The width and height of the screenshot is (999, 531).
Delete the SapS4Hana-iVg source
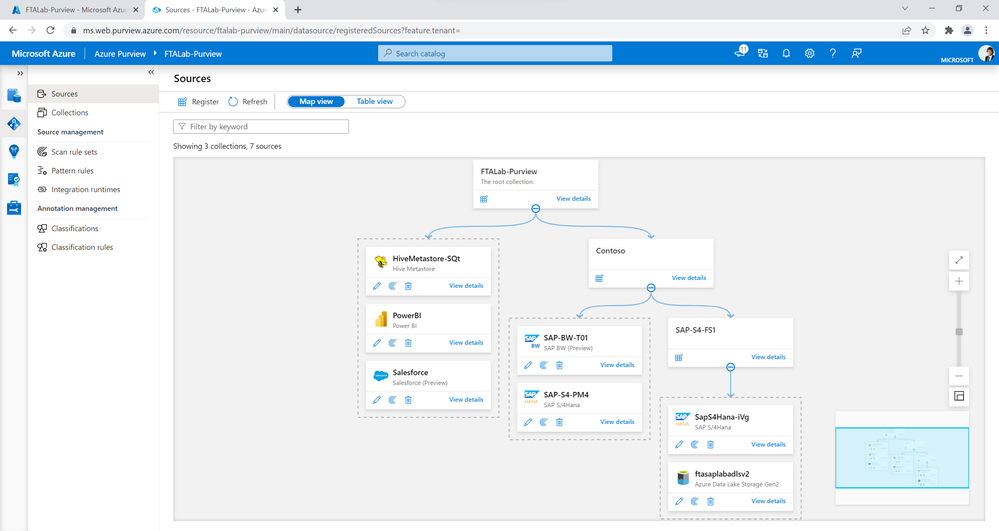710,444
